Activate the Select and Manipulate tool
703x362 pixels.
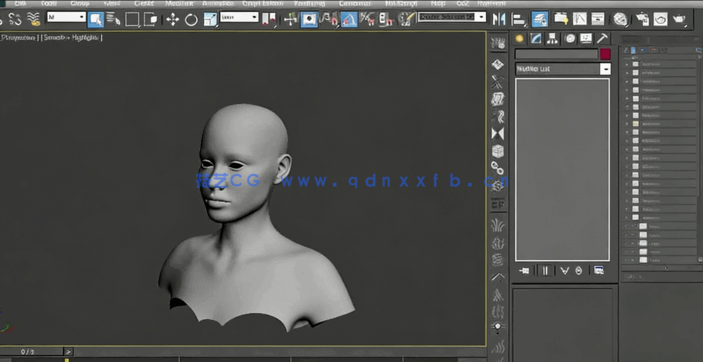click(291, 19)
